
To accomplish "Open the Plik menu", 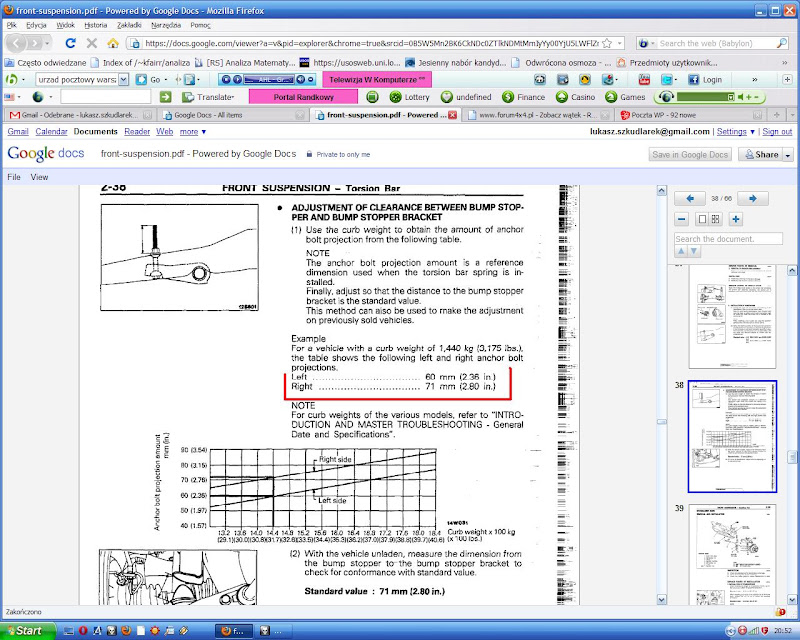I will [x=12, y=25].
